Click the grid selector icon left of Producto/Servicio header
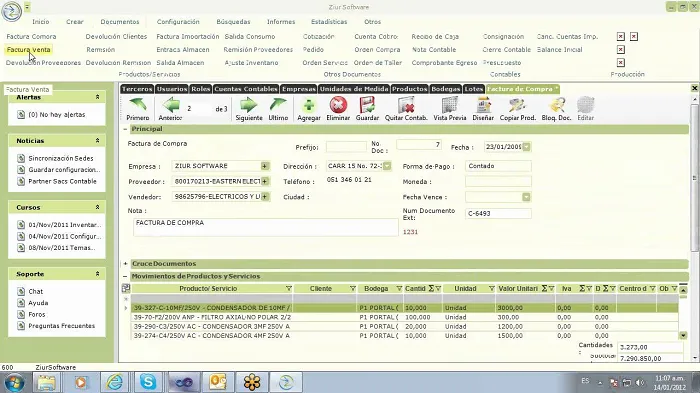 (126, 288)
